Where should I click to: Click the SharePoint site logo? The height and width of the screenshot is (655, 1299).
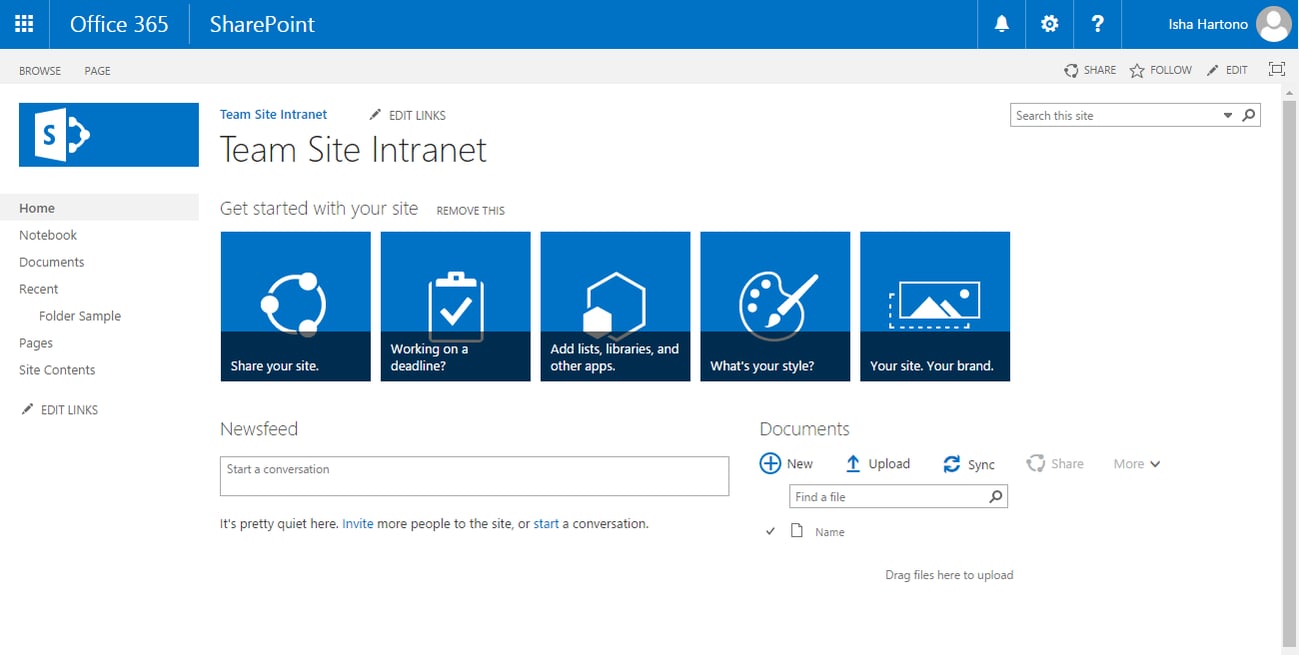pyautogui.click(x=109, y=134)
